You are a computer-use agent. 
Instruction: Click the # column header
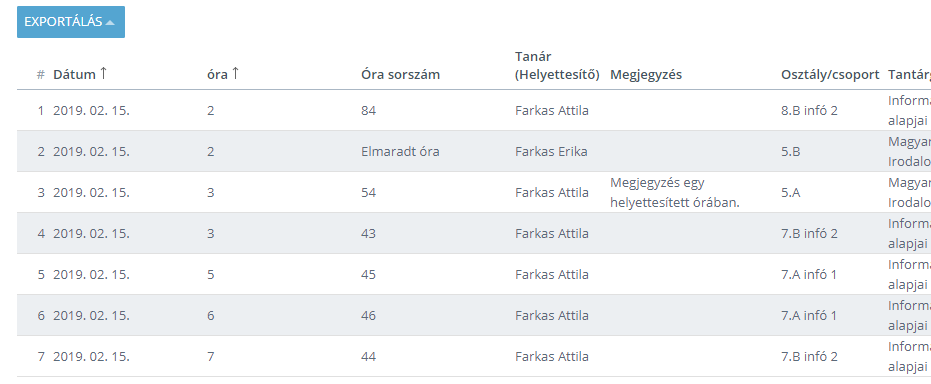(x=40, y=75)
